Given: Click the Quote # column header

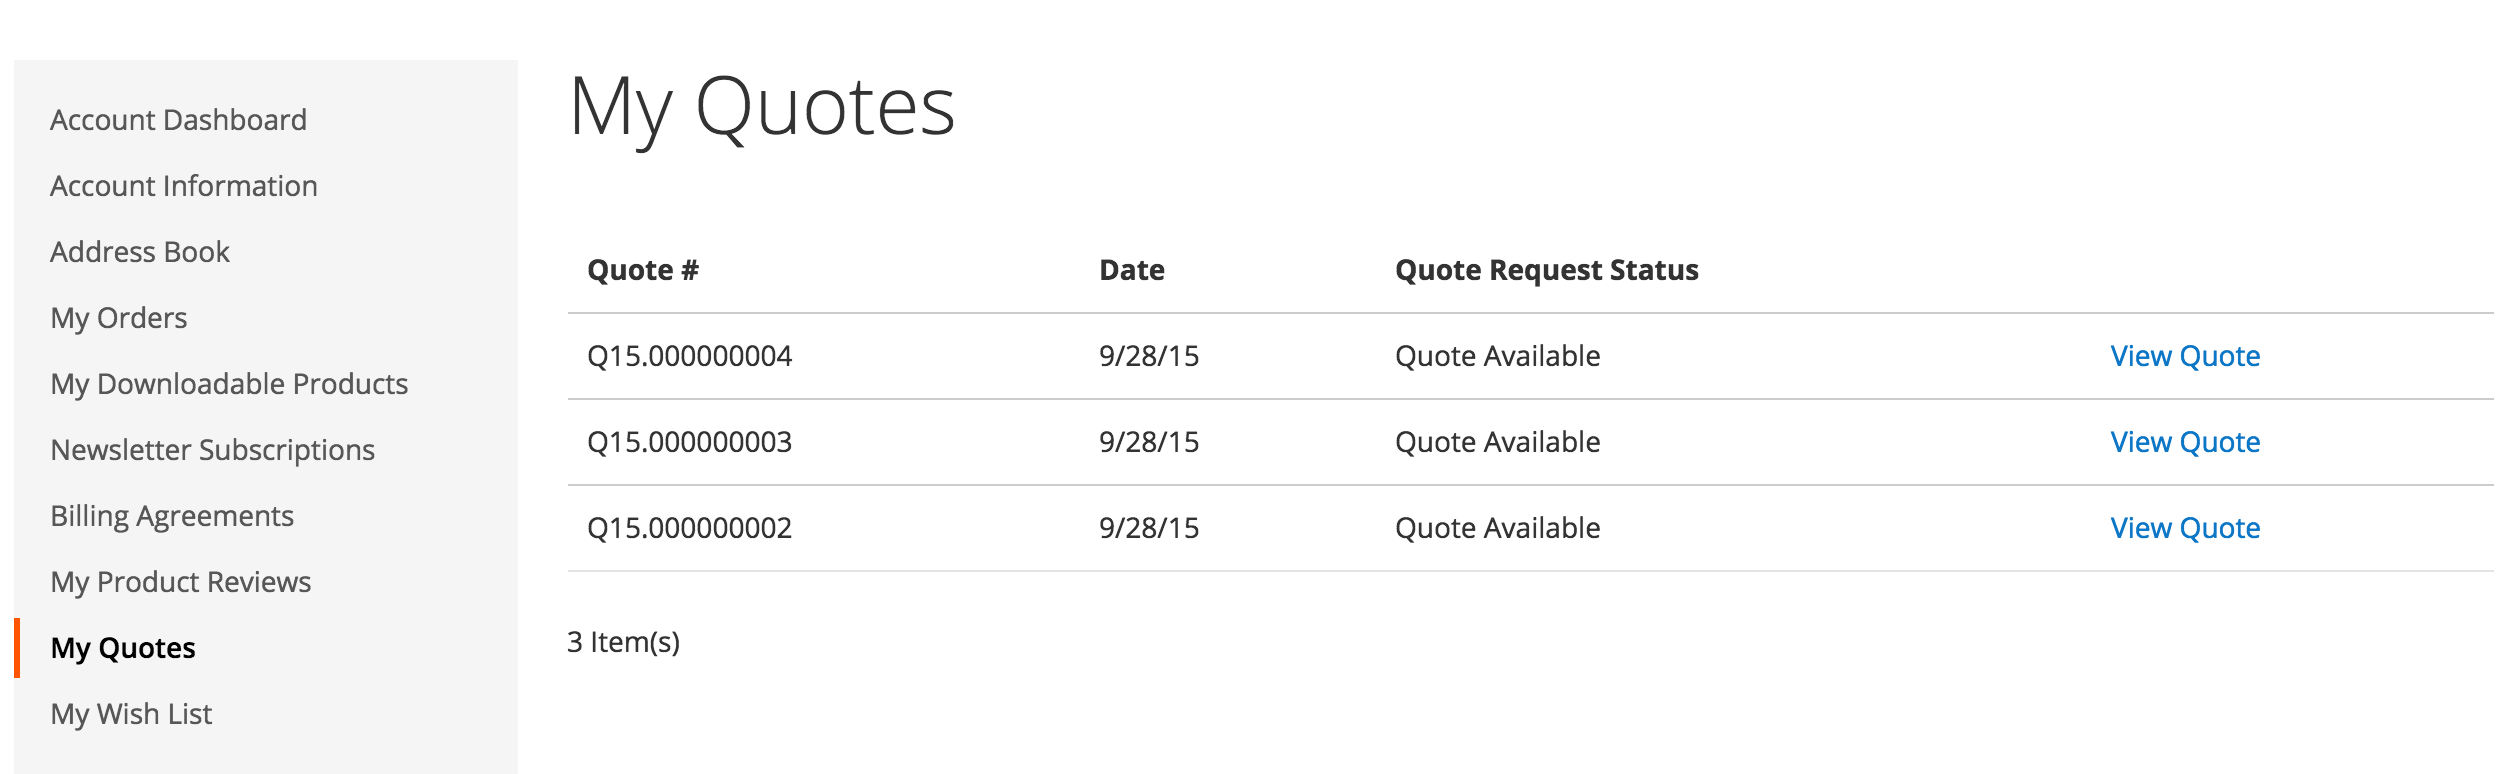Looking at the screenshot, I should pos(643,270).
